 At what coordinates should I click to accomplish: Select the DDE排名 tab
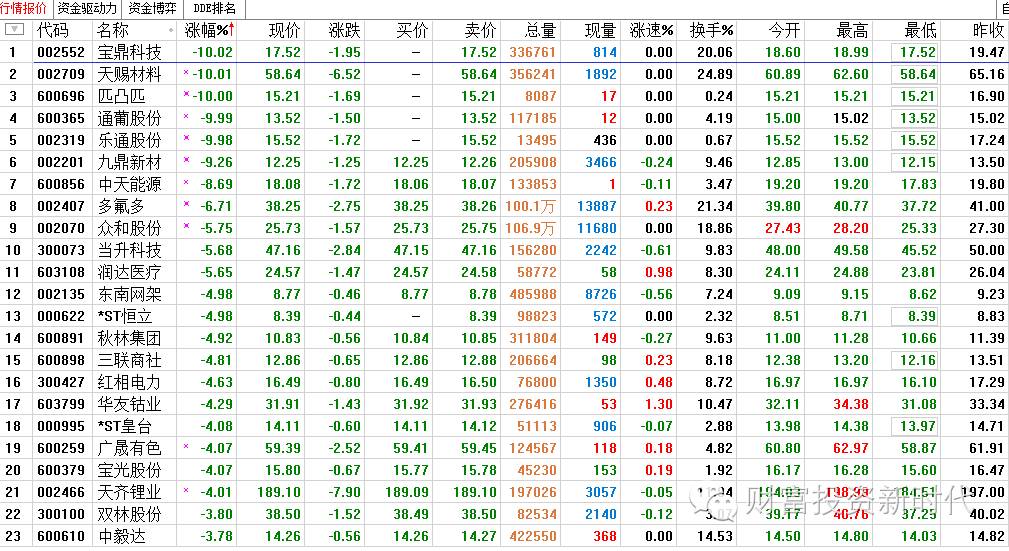click(x=215, y=8)
